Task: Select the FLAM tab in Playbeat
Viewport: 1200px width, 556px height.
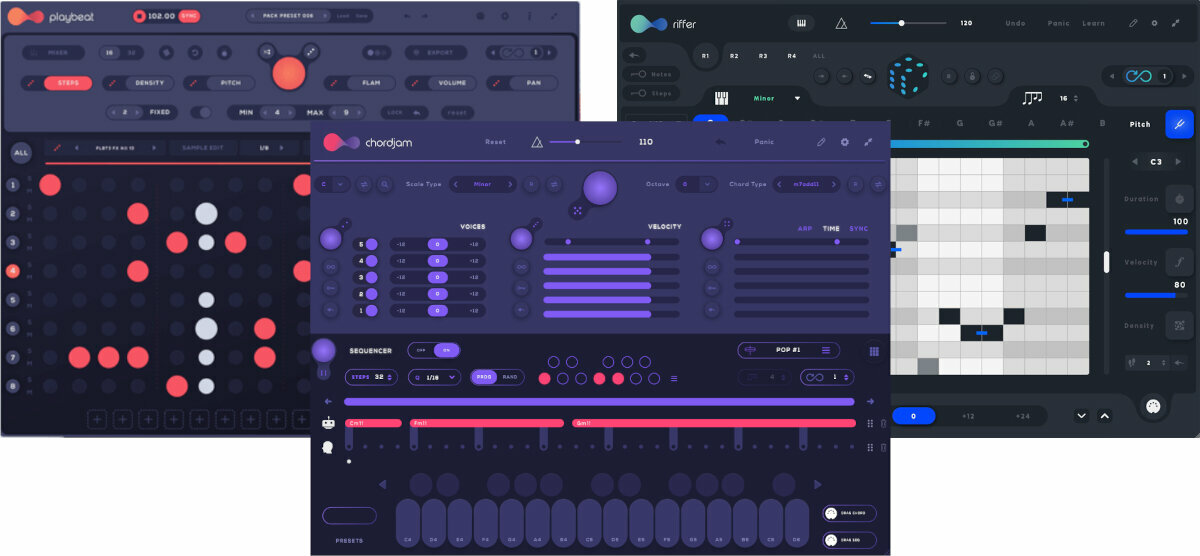Action: pos(371,83)
